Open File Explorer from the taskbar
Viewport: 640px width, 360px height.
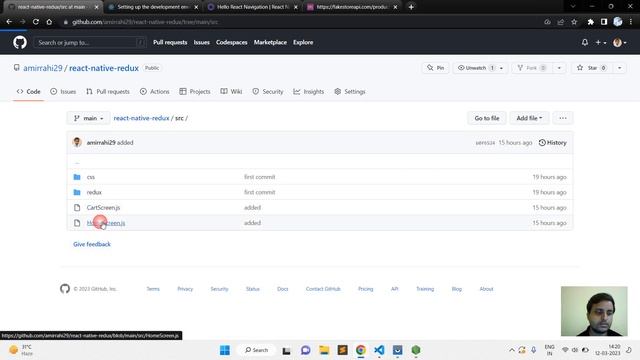(324, 350)
